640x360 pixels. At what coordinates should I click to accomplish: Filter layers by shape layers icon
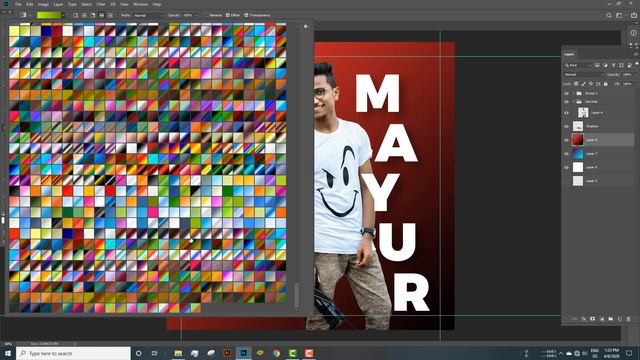(x=622, y=65)
